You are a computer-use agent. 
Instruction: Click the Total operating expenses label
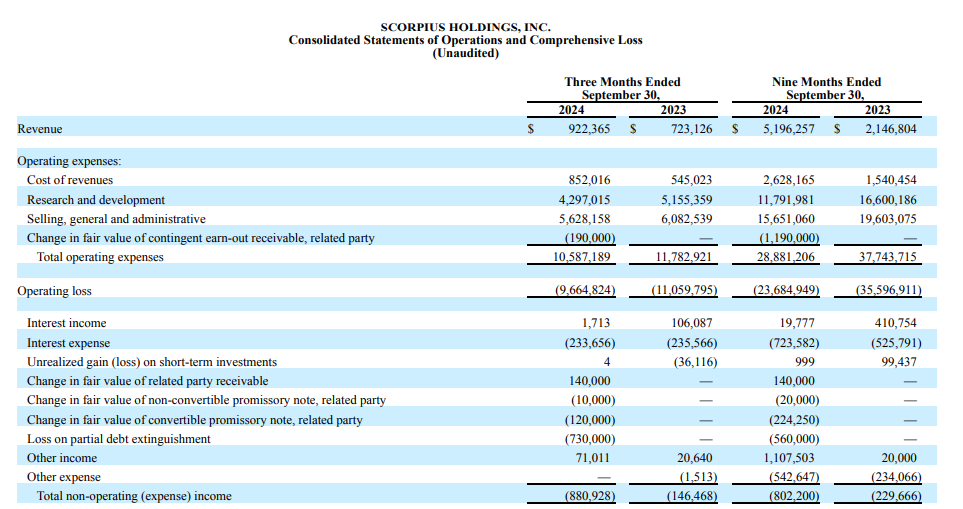100,257
